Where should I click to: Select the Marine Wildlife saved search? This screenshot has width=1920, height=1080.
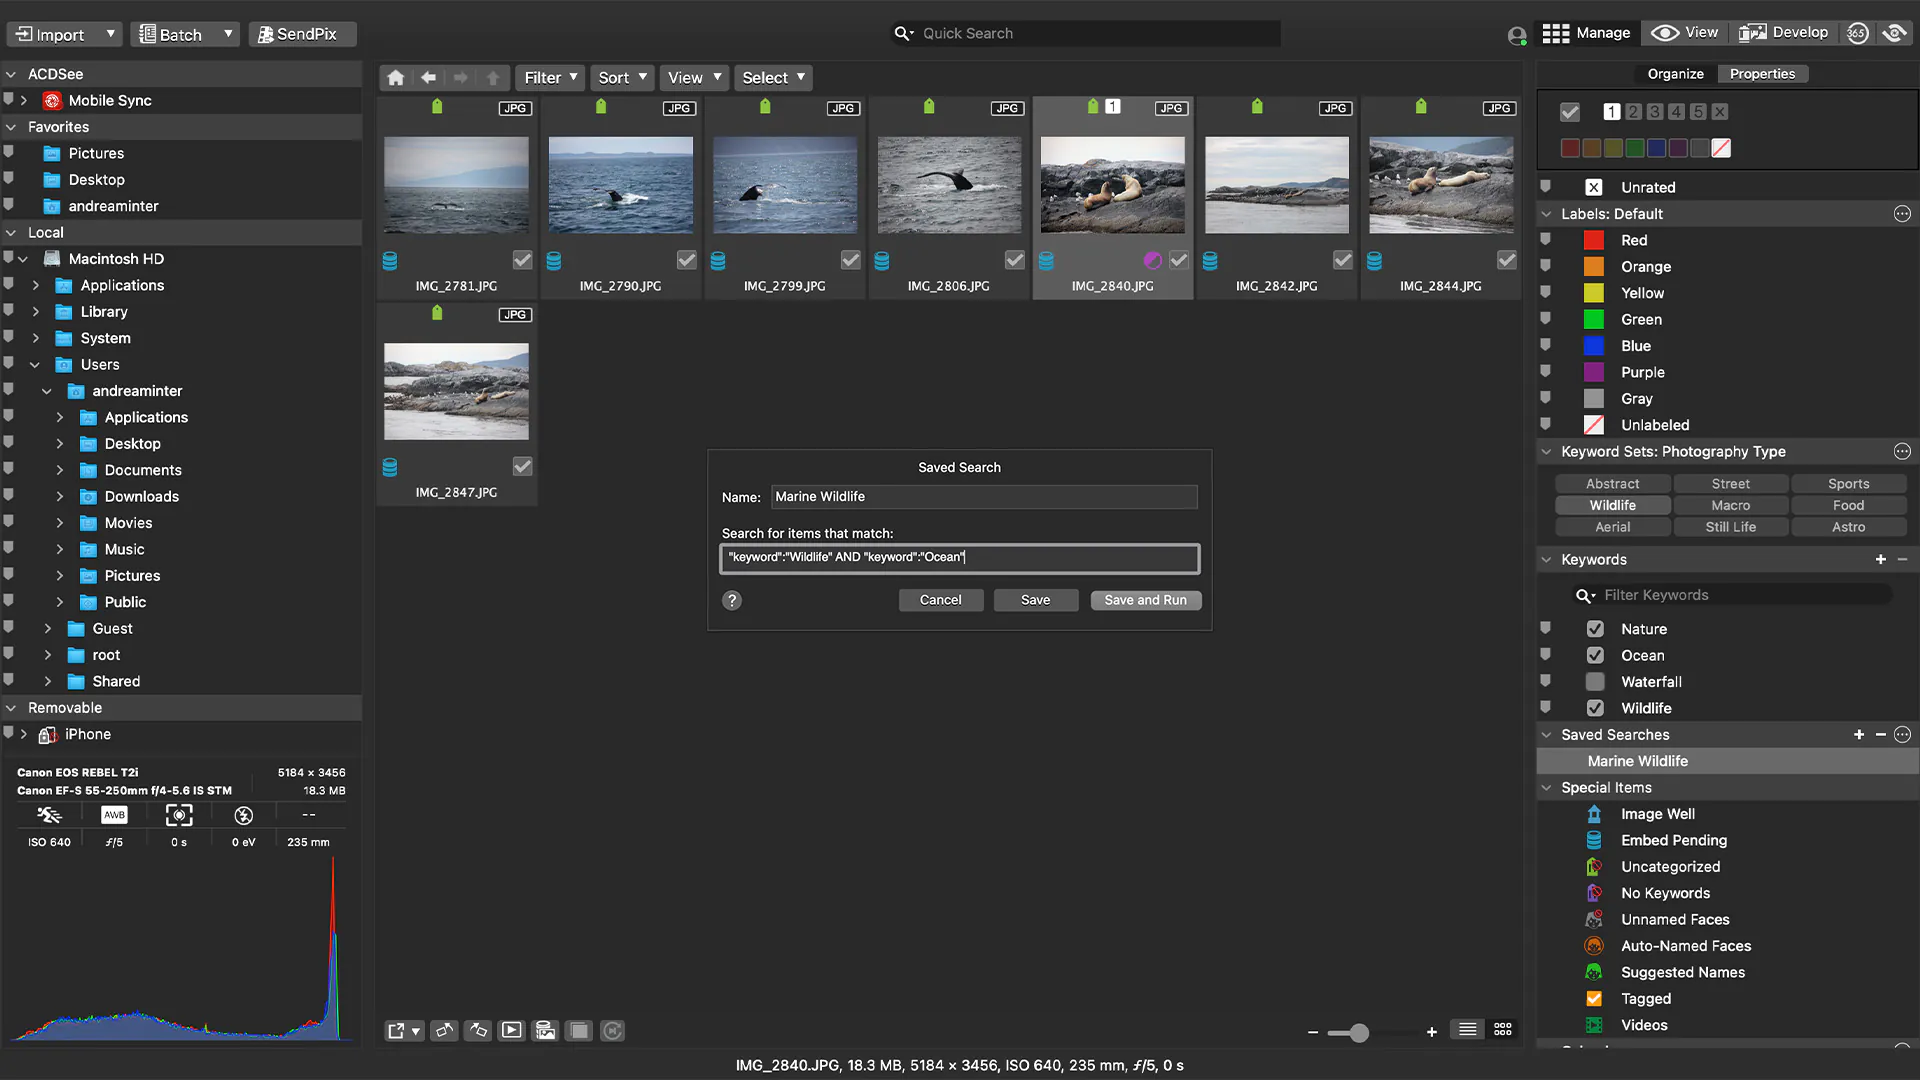tap(1637, 760)
